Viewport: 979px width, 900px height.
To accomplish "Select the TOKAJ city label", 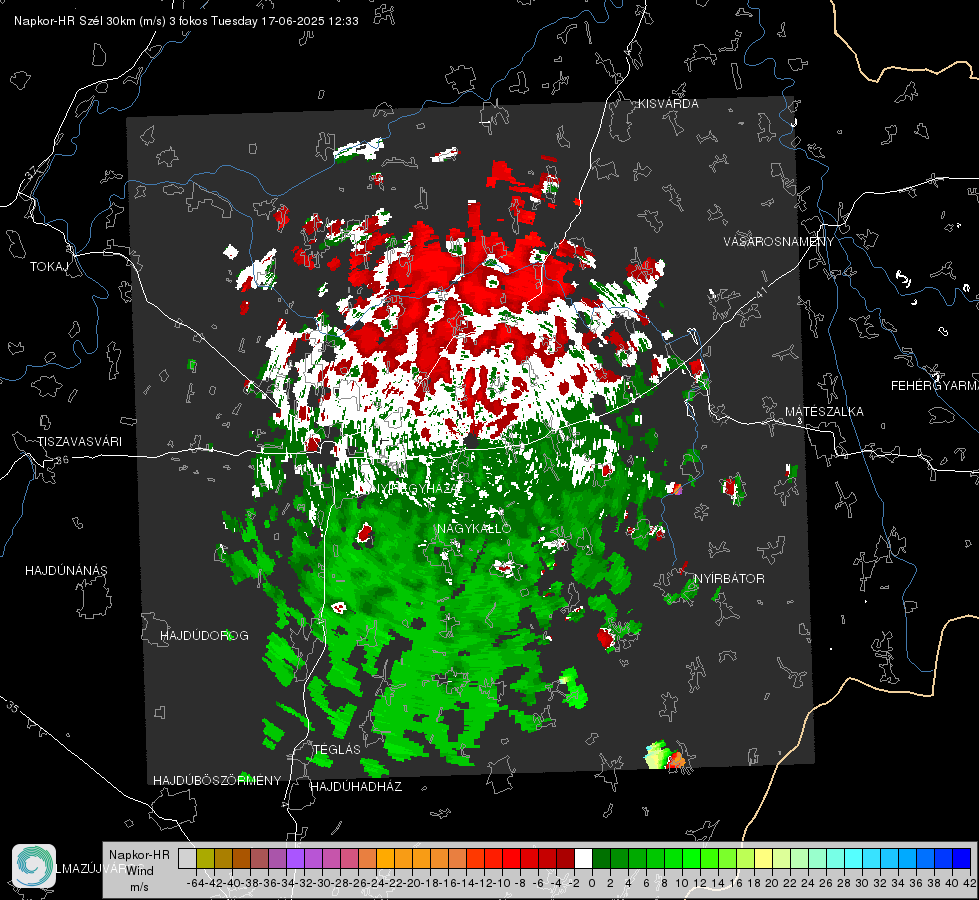I will (49, 267).
